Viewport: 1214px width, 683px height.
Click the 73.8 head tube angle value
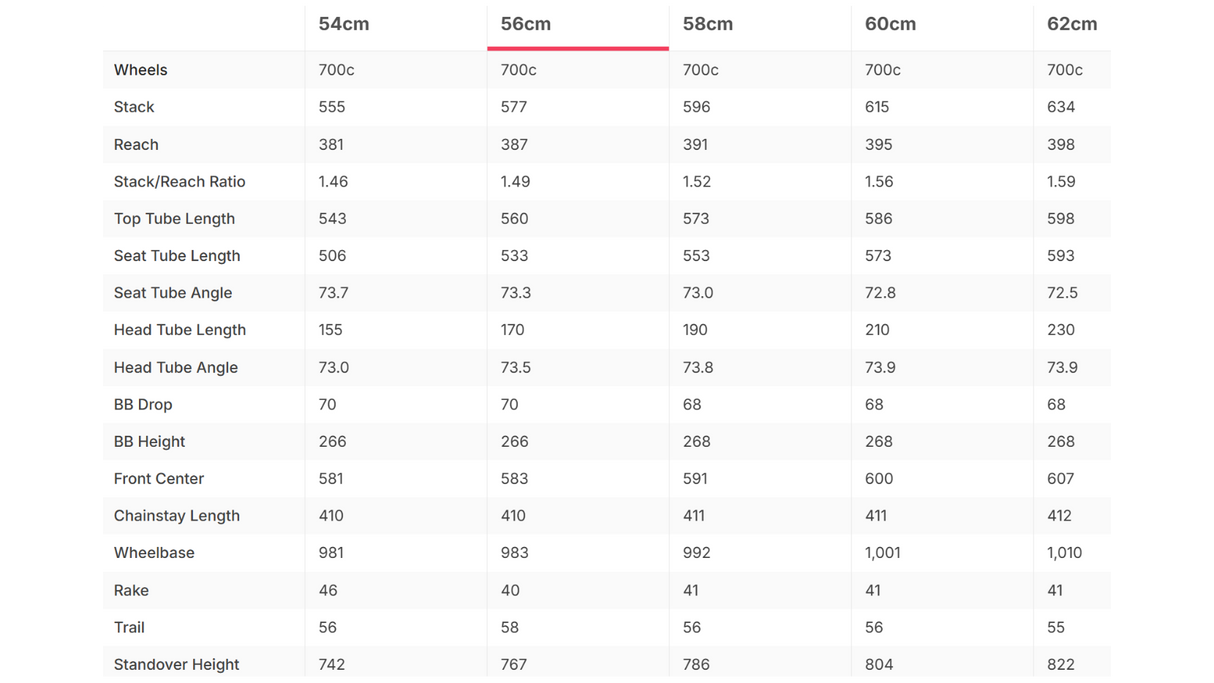pos(698,367)
